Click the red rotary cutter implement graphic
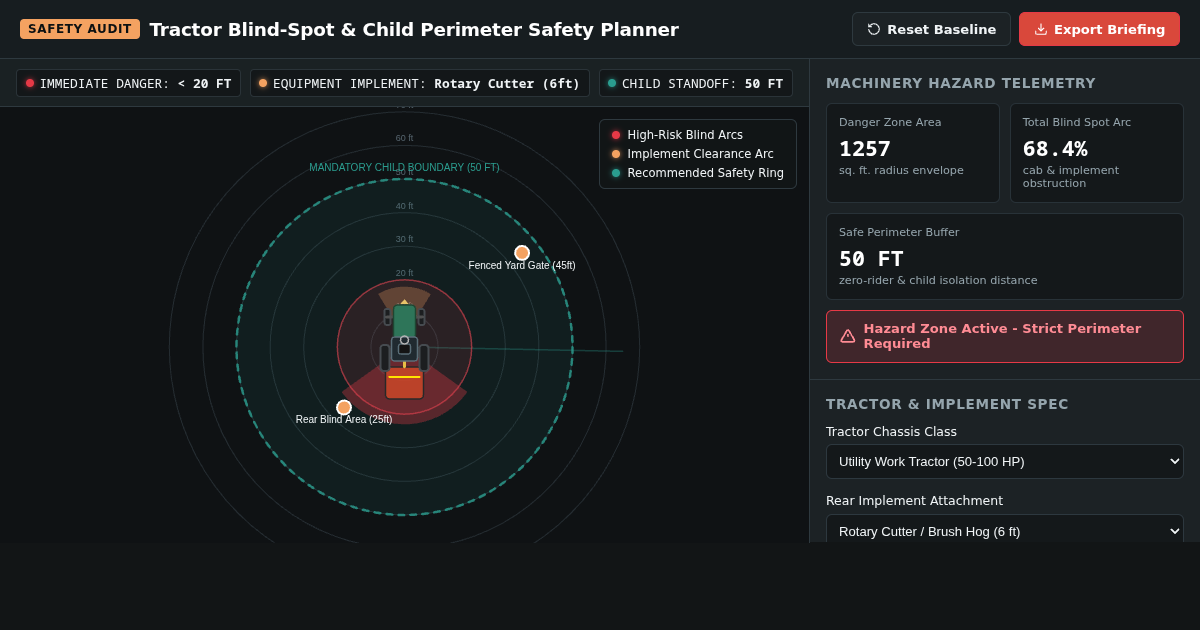 coord(404,383)
